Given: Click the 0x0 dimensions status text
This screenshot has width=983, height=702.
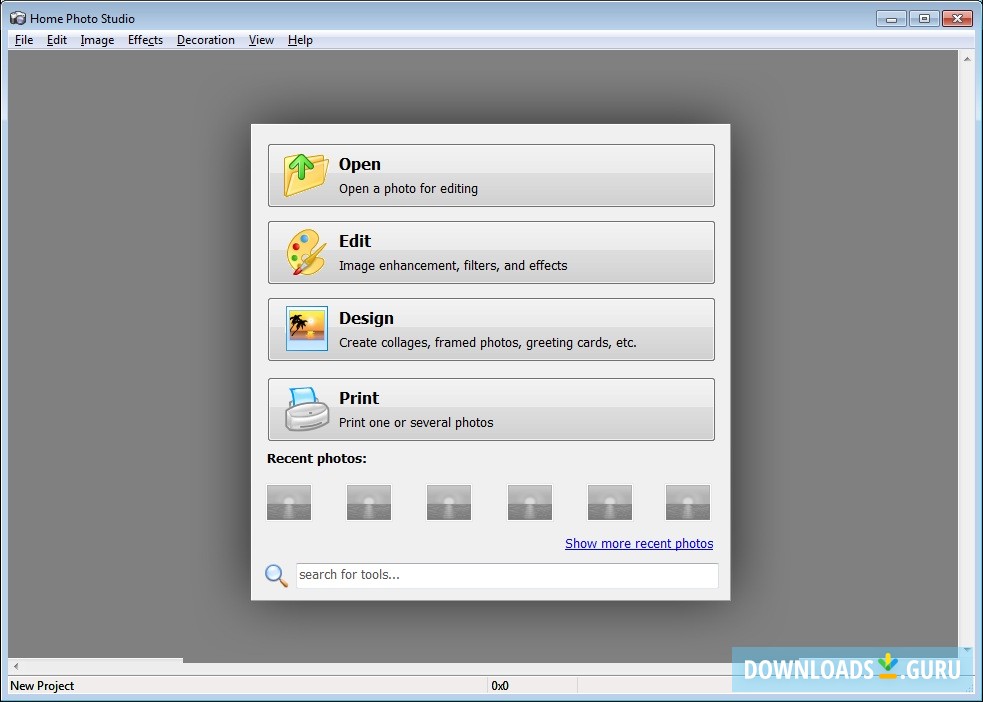Looking at the screenshot, I should (x=500, y=686).
